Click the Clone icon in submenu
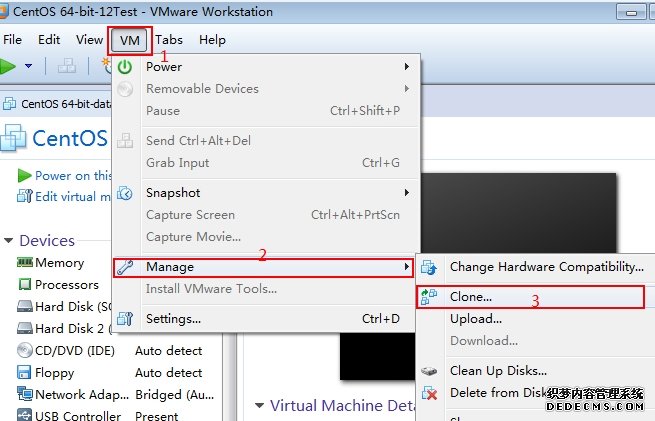This screenshot has height=421, width=655. click(x=429, y=297)
